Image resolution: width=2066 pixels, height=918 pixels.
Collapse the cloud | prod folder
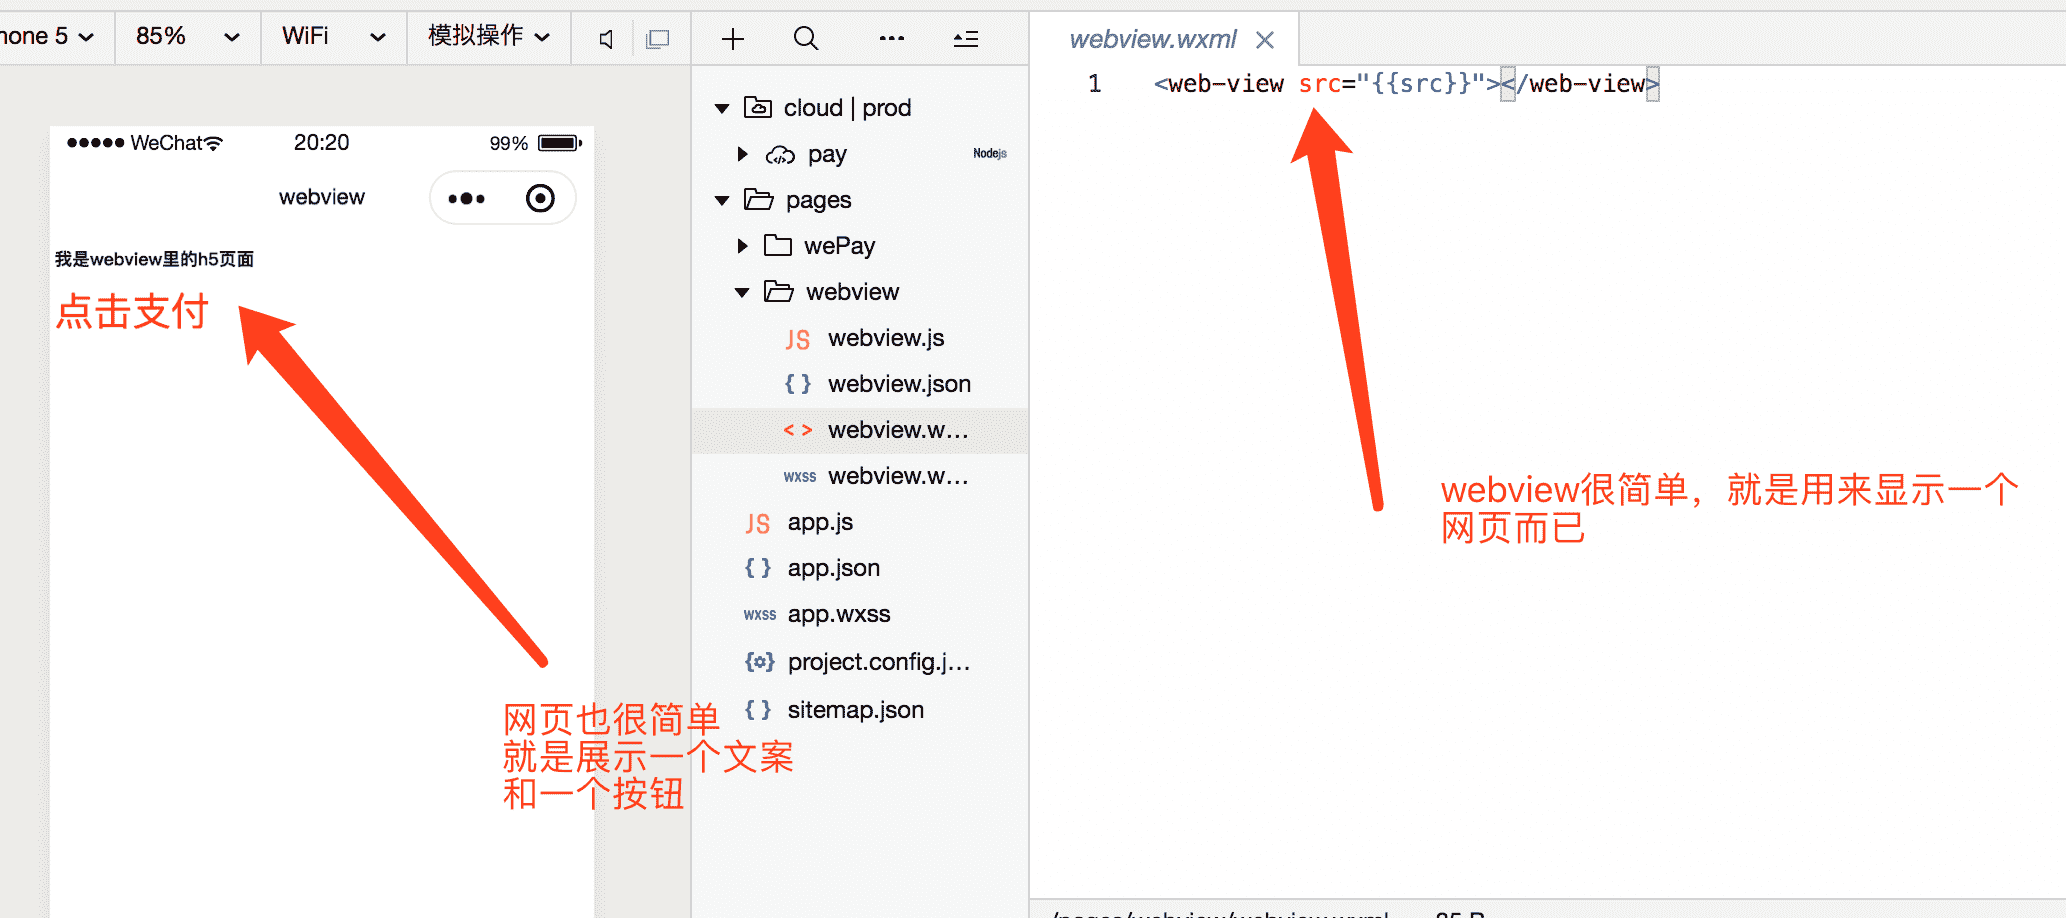point(722,108)
